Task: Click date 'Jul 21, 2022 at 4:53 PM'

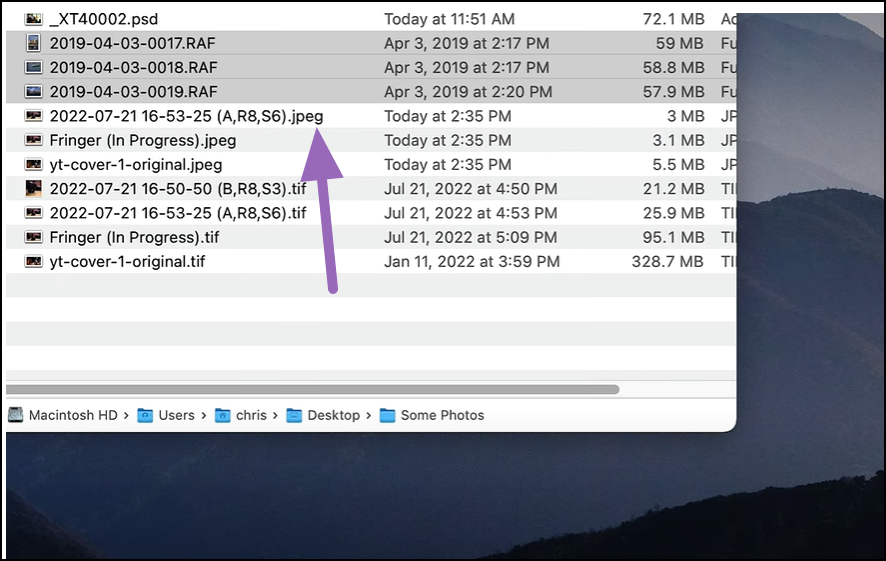Action: click(x=471, y=213)
